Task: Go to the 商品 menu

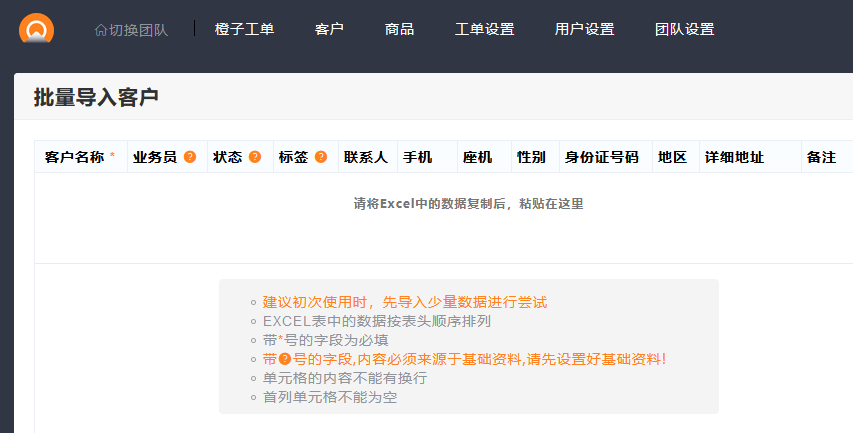Action: click(399, 29)
